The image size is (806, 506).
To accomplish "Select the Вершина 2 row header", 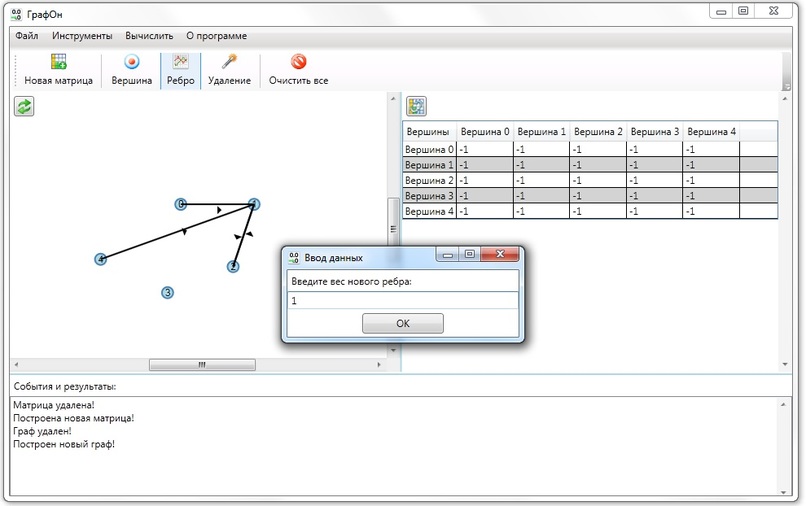I will (x=429, y=180).
